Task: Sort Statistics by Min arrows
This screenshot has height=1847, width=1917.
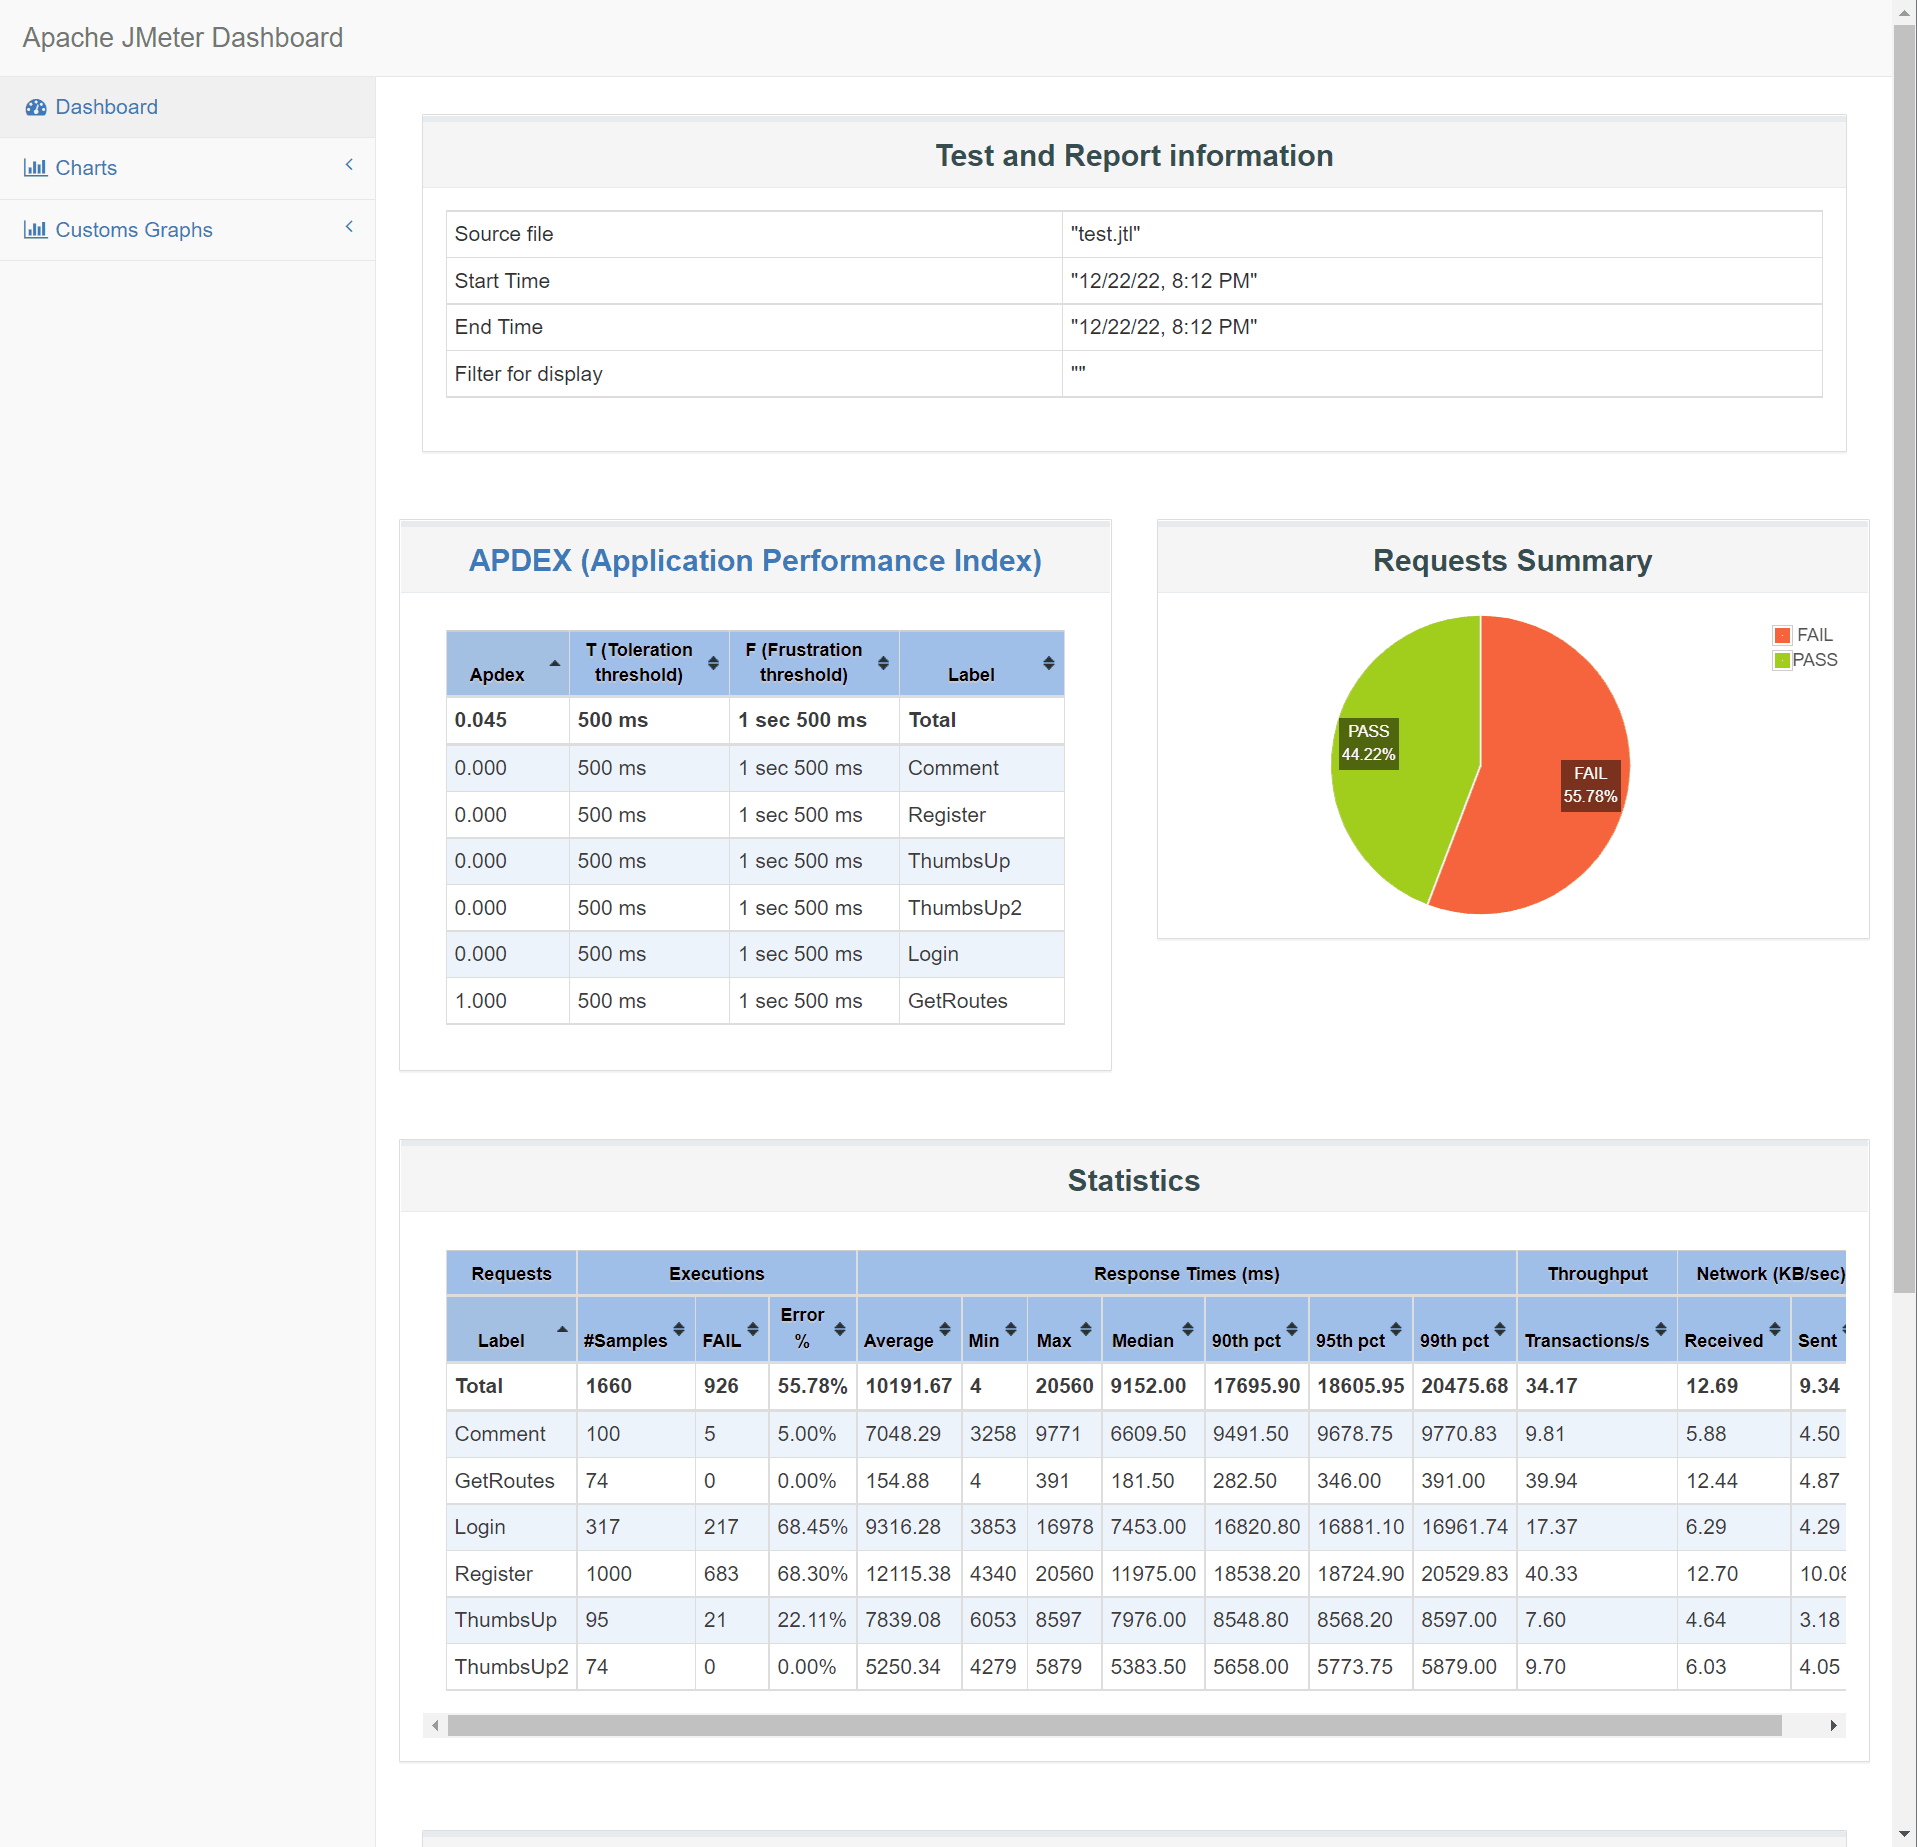Action: point(1011,1329)
